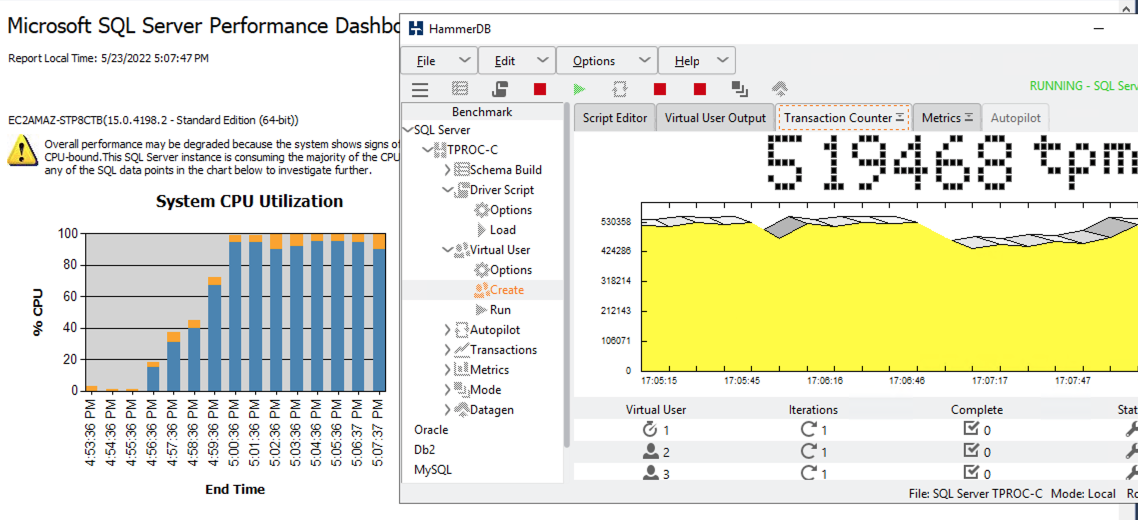Select the Db2 database entry
Screen dimensions: 1138x520
[426, 450]
